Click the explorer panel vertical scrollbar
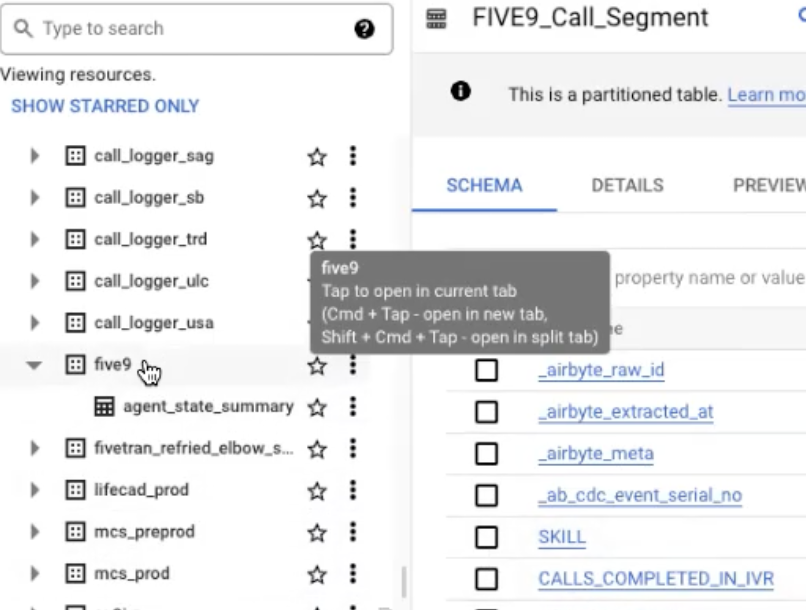 (403, 580)
